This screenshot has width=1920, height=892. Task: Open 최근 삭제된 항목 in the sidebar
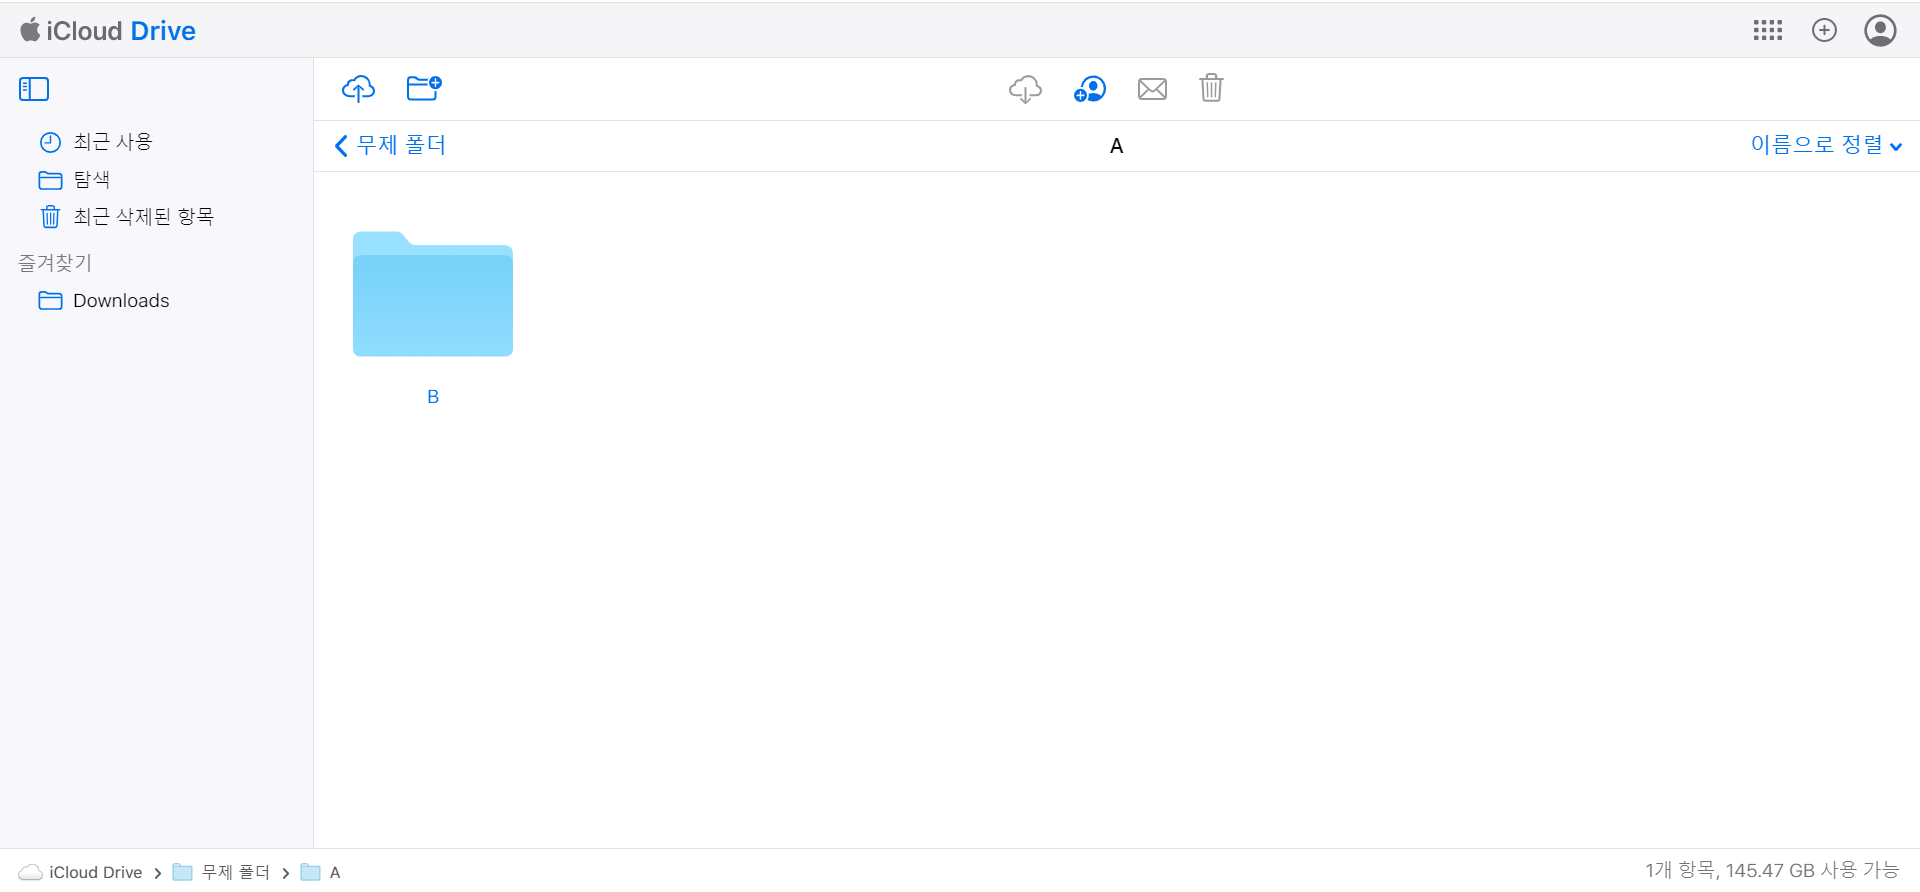click(127, 217)
